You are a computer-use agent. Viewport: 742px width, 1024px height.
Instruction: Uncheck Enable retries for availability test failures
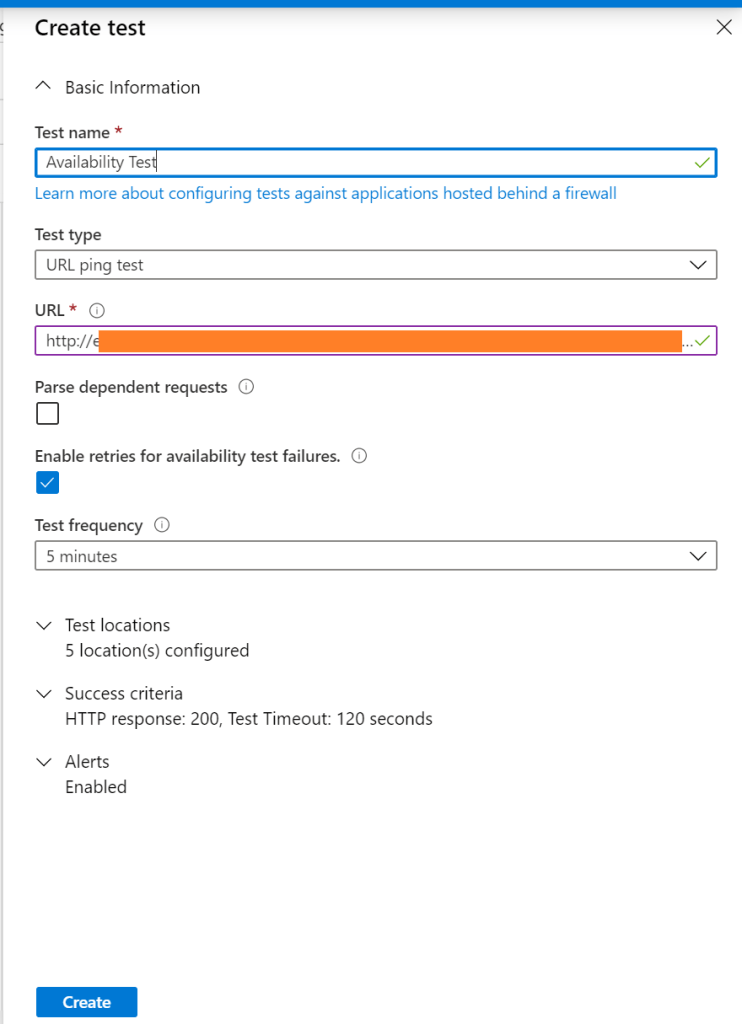[47, 483]
